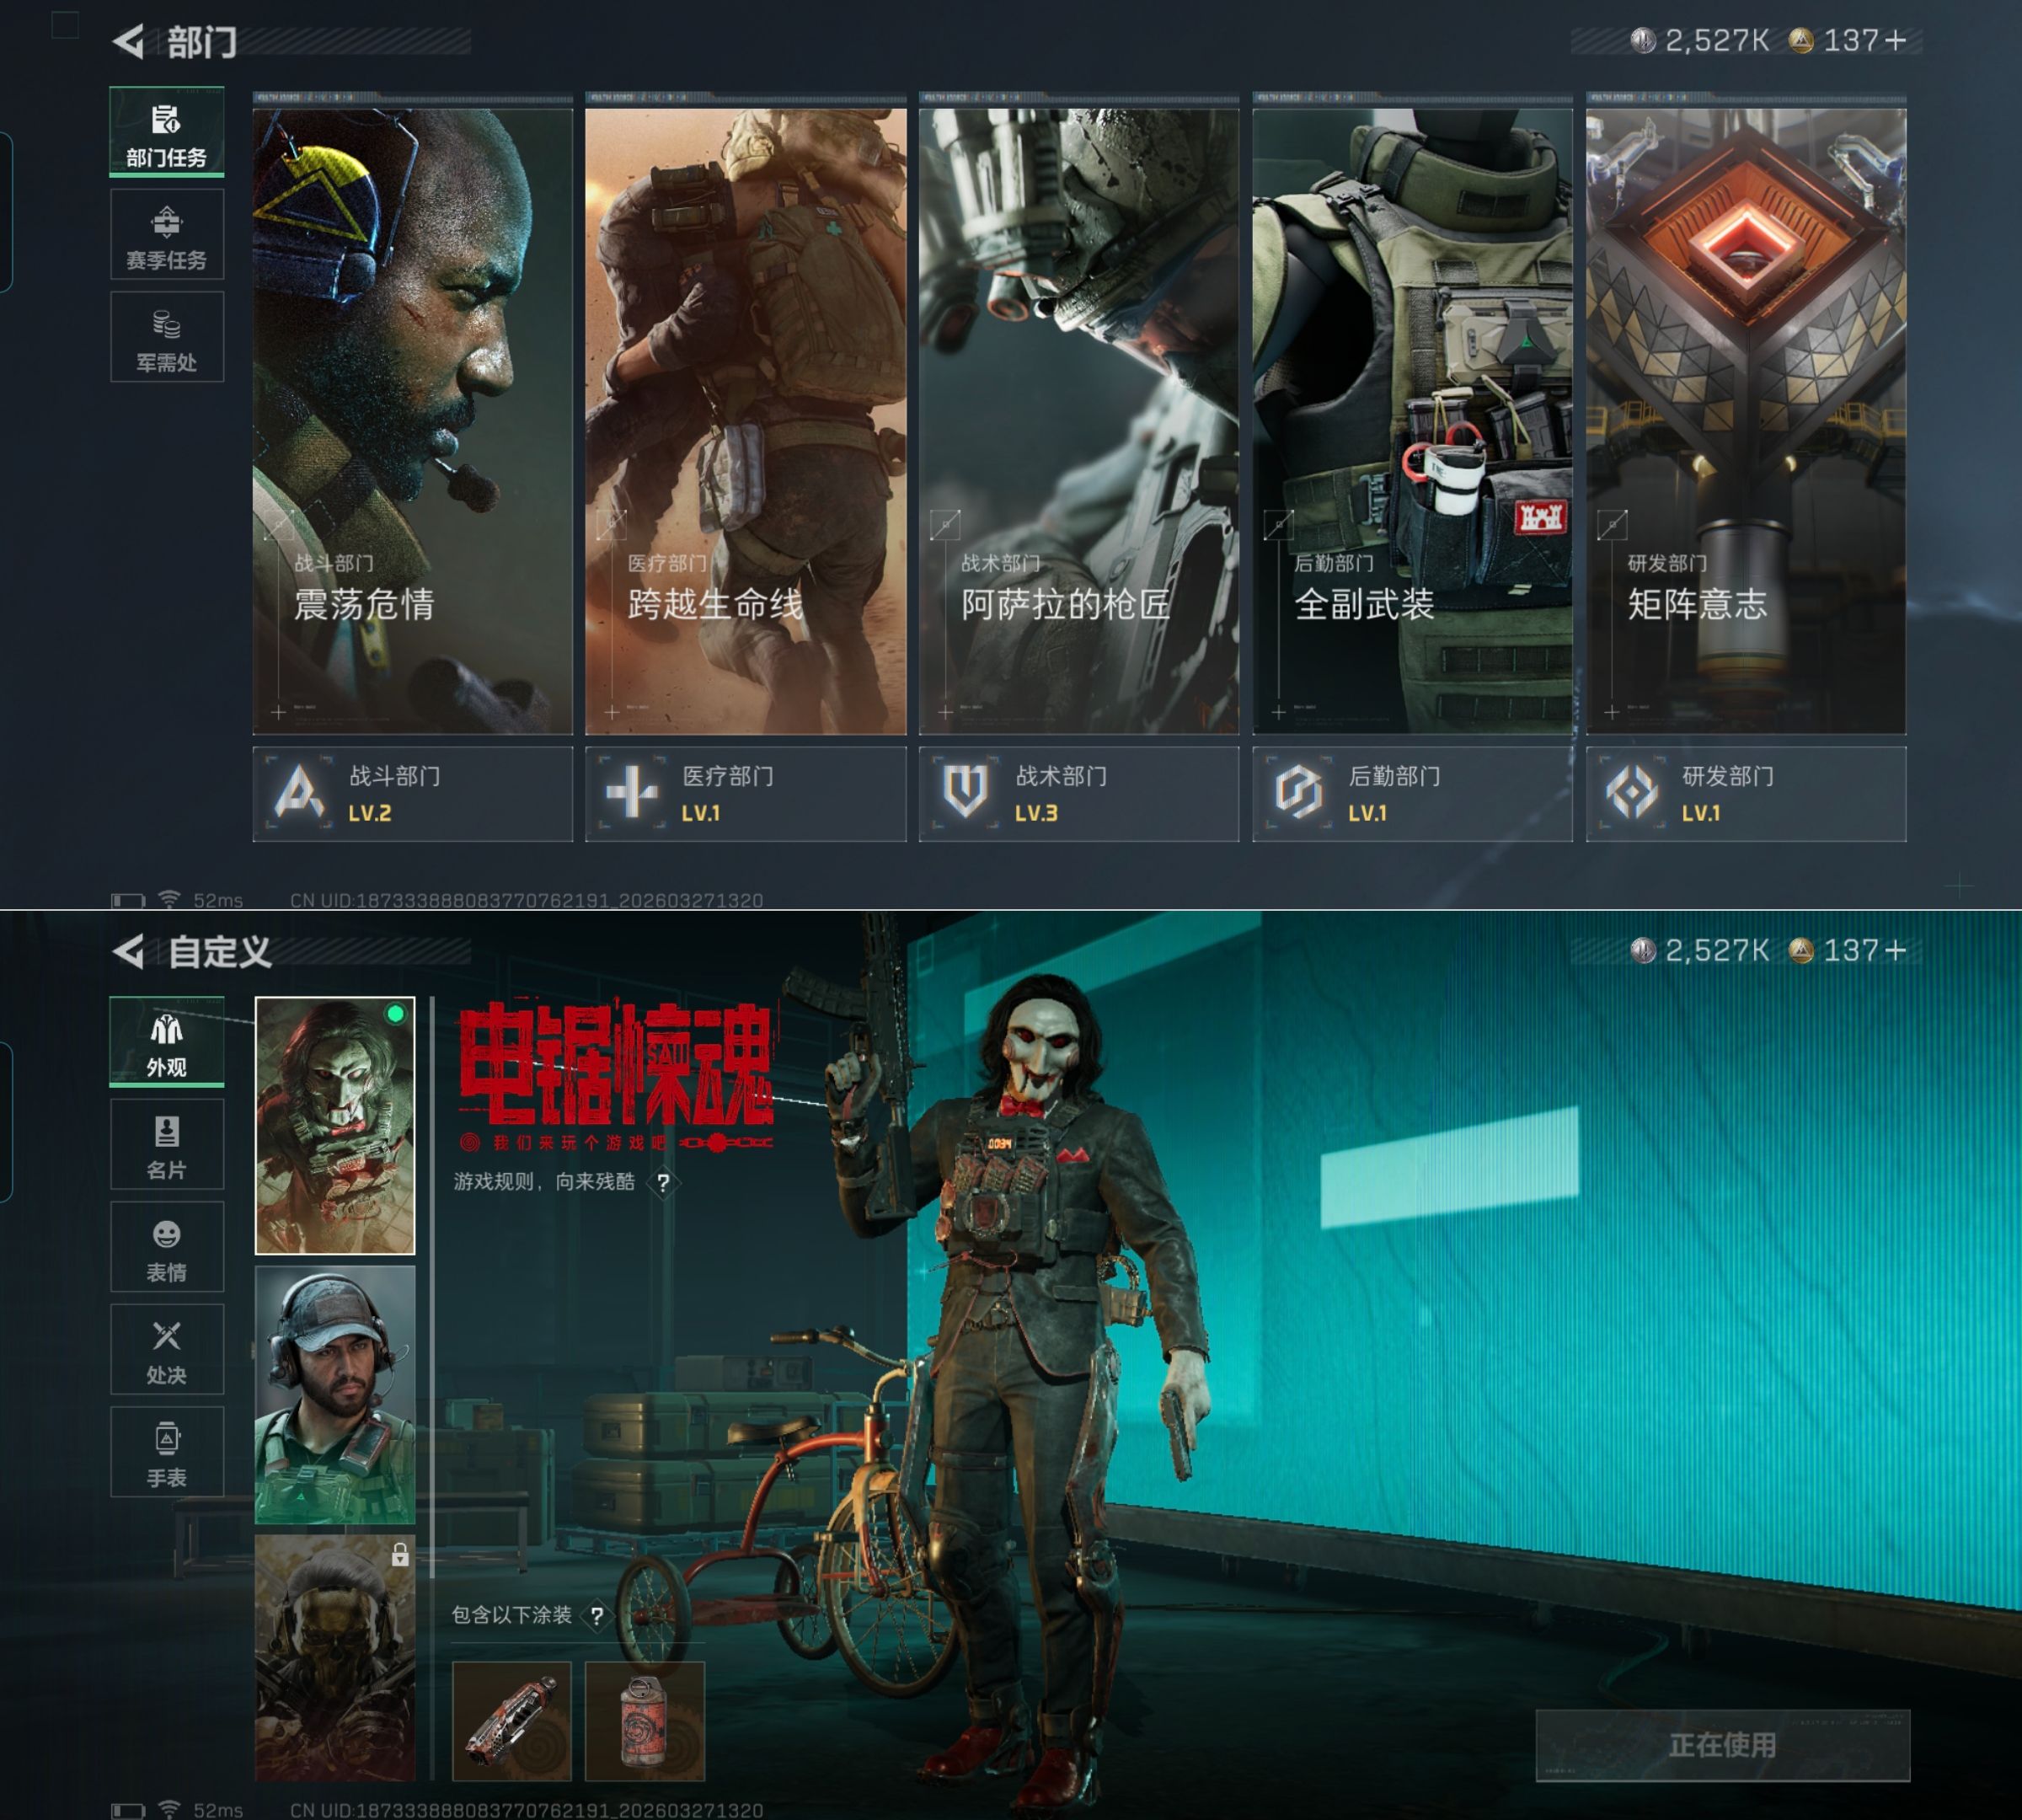Click the 外观 appearance icon
2022x1820 pixels.
166,1042
